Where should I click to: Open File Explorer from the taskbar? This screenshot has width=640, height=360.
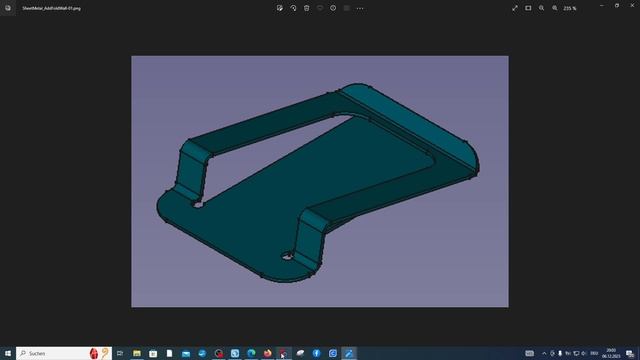pos(137,353)
